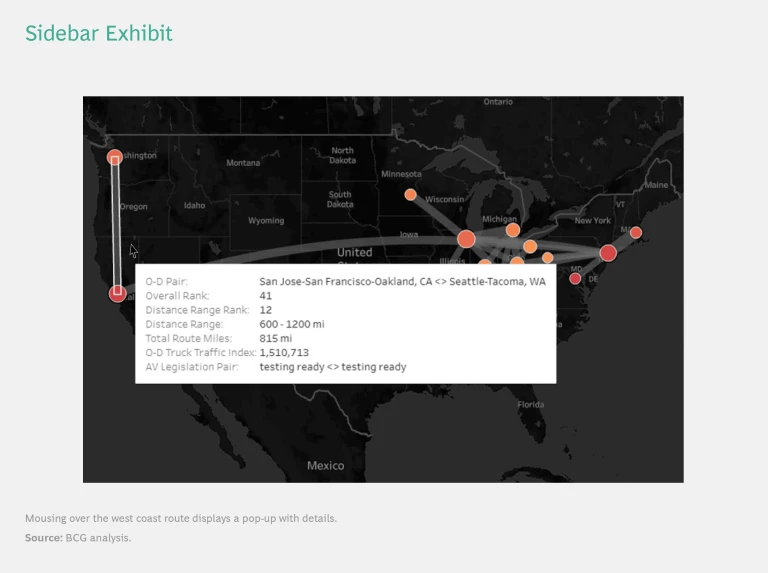The width and height of the screenshot is (768, 573).
Task: Click the Sidebar Exhibit heading
Action: pyautogui.click(x=99, y=33)
